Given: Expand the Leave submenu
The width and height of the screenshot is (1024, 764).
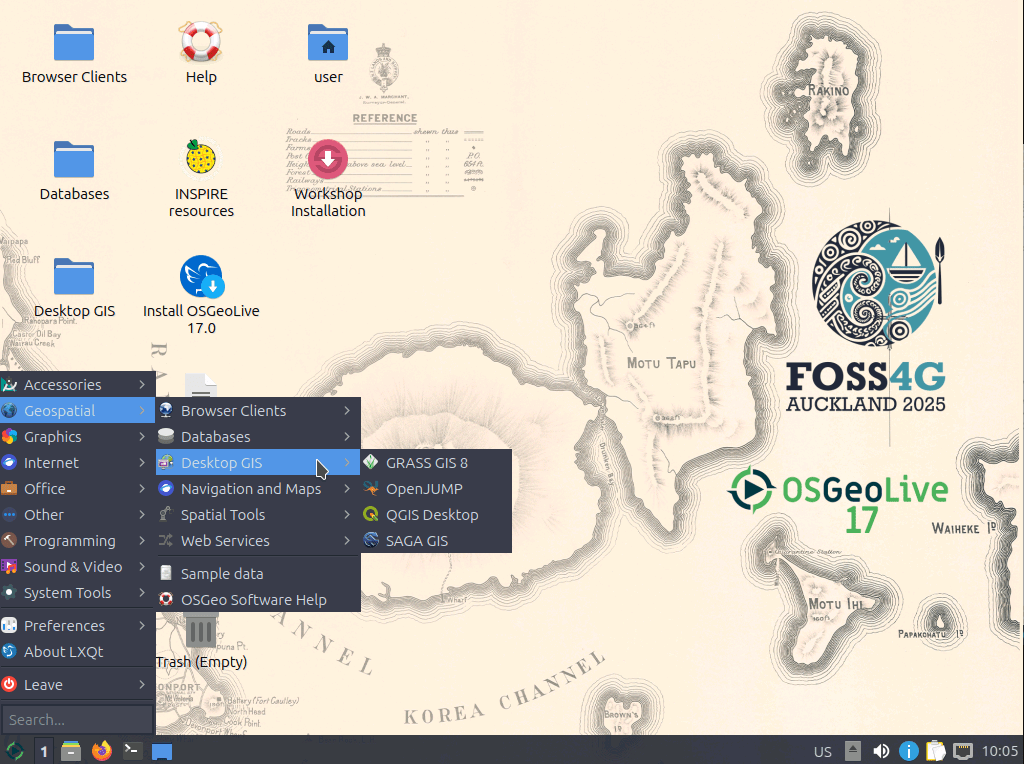Looking at the screenshot, I should (77, 685).
